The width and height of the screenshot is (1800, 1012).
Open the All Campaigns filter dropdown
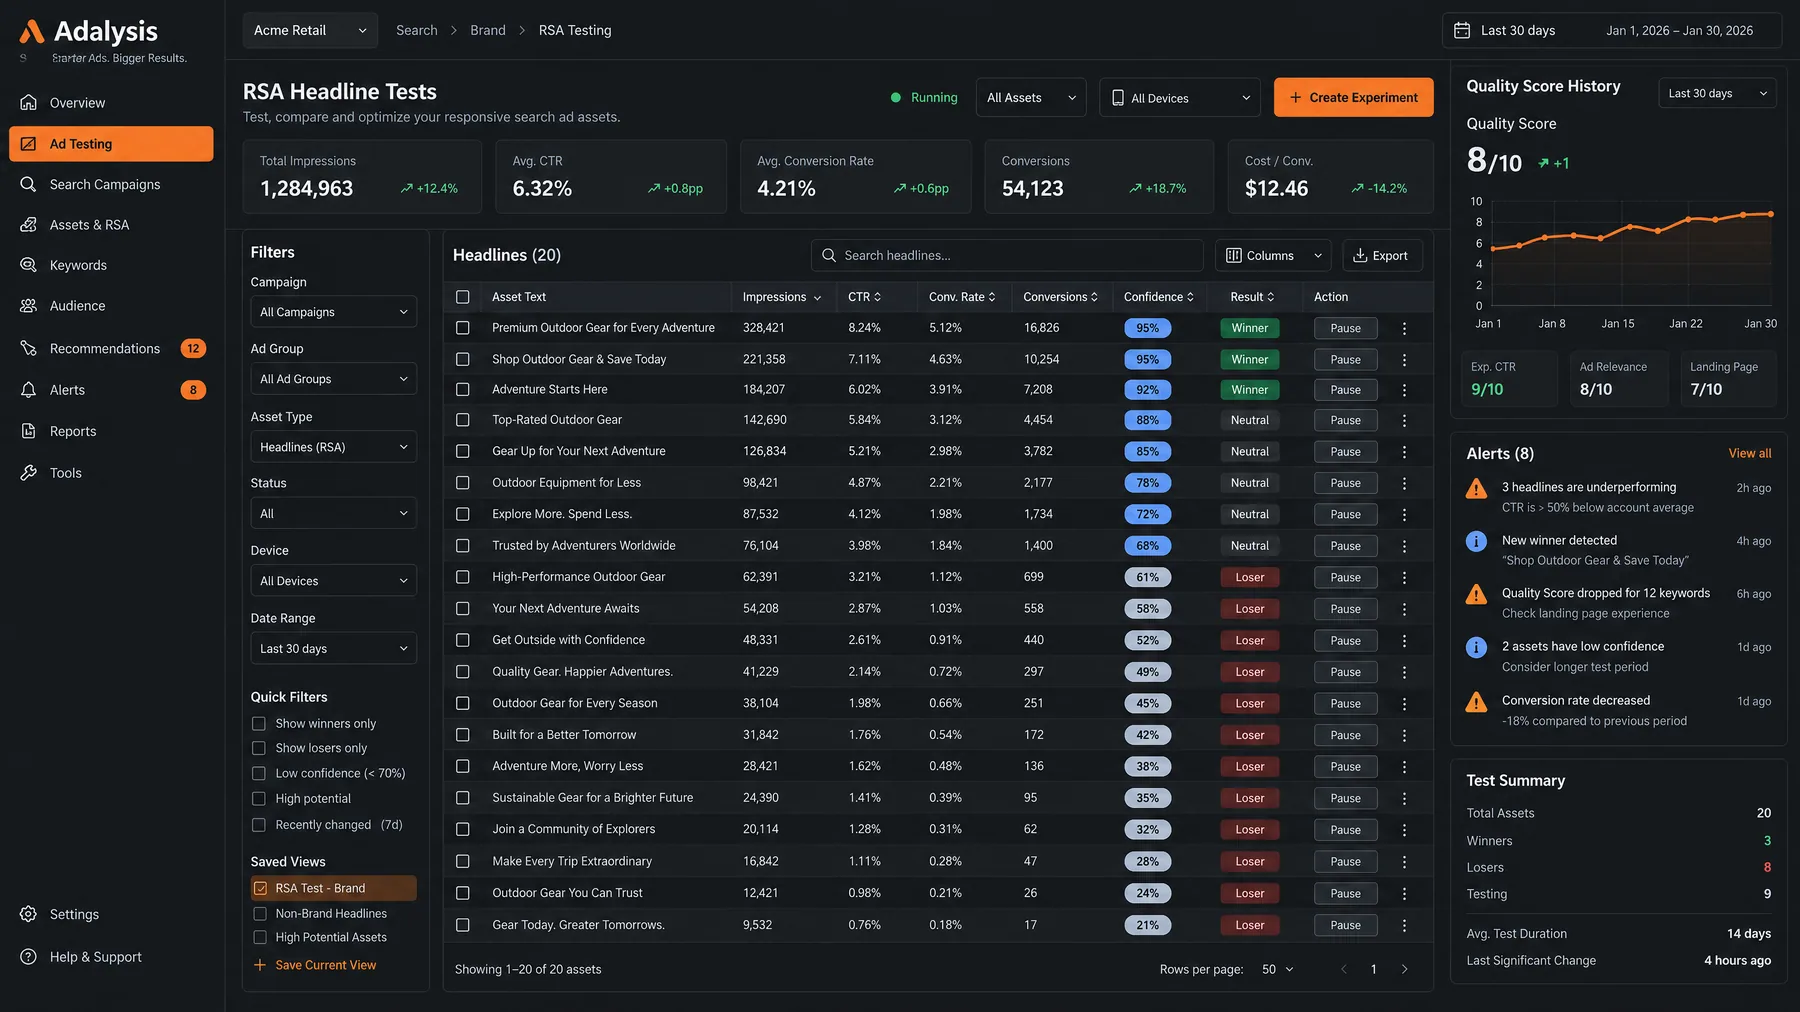coord(333,312)
